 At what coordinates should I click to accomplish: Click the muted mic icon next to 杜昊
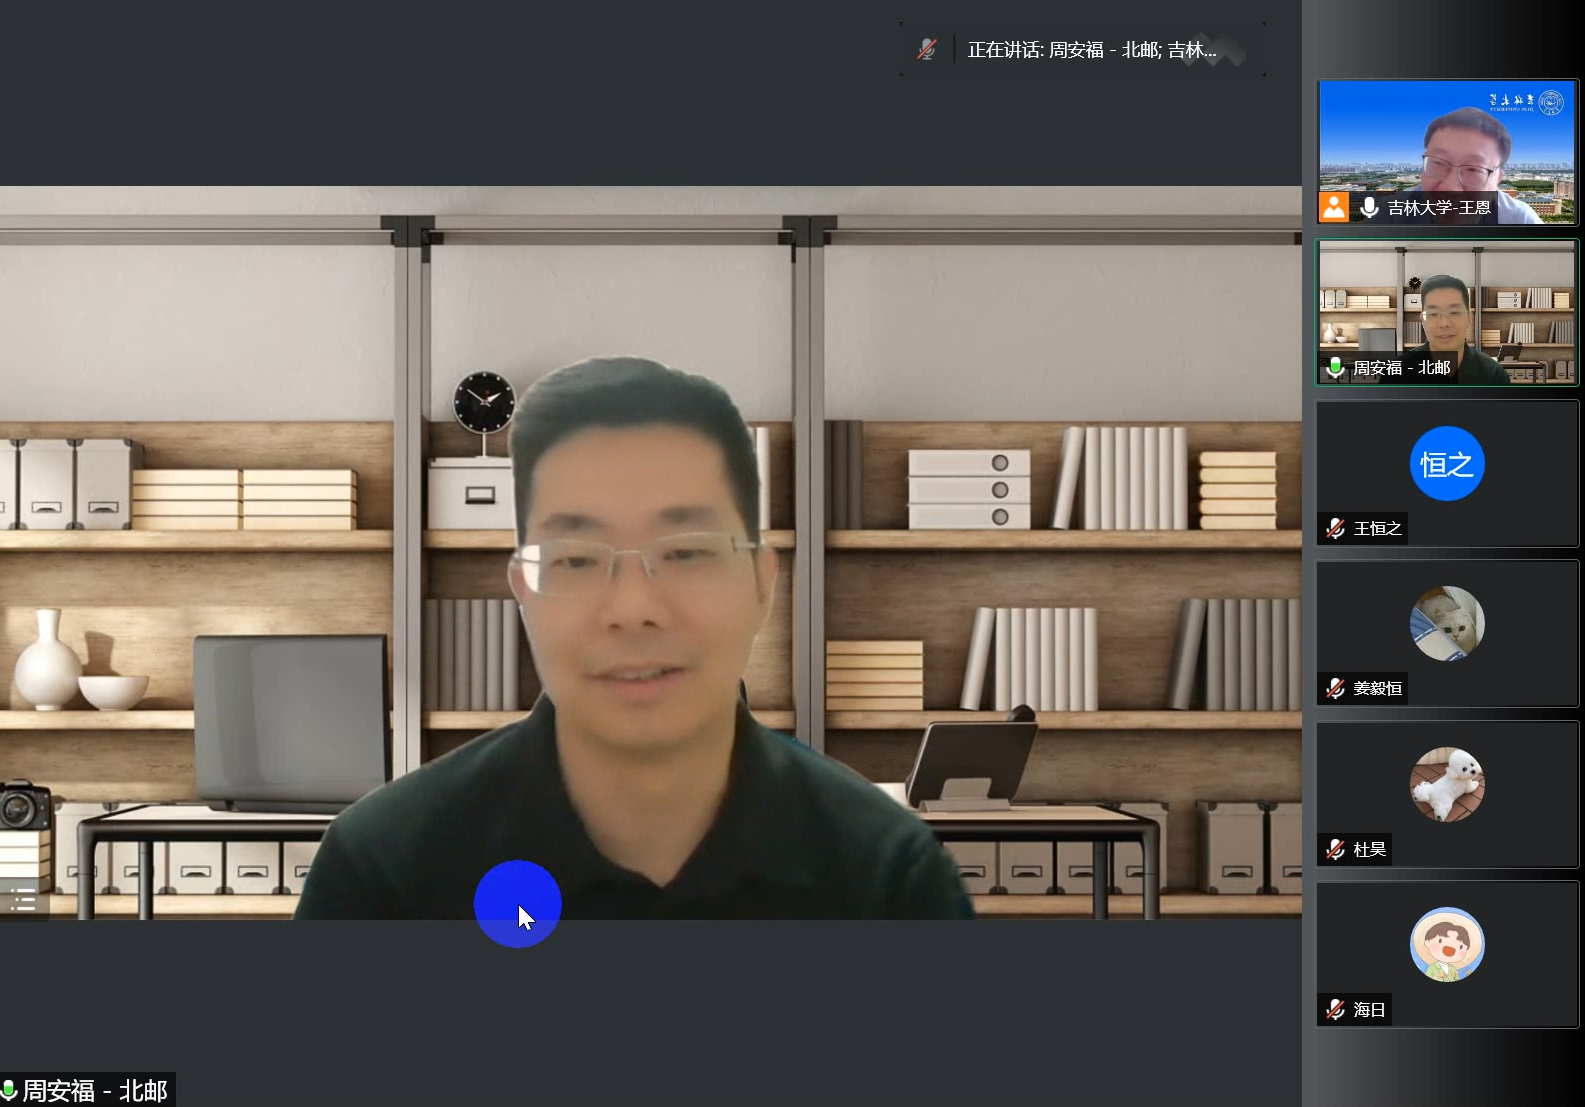[x=1335, y=849]
